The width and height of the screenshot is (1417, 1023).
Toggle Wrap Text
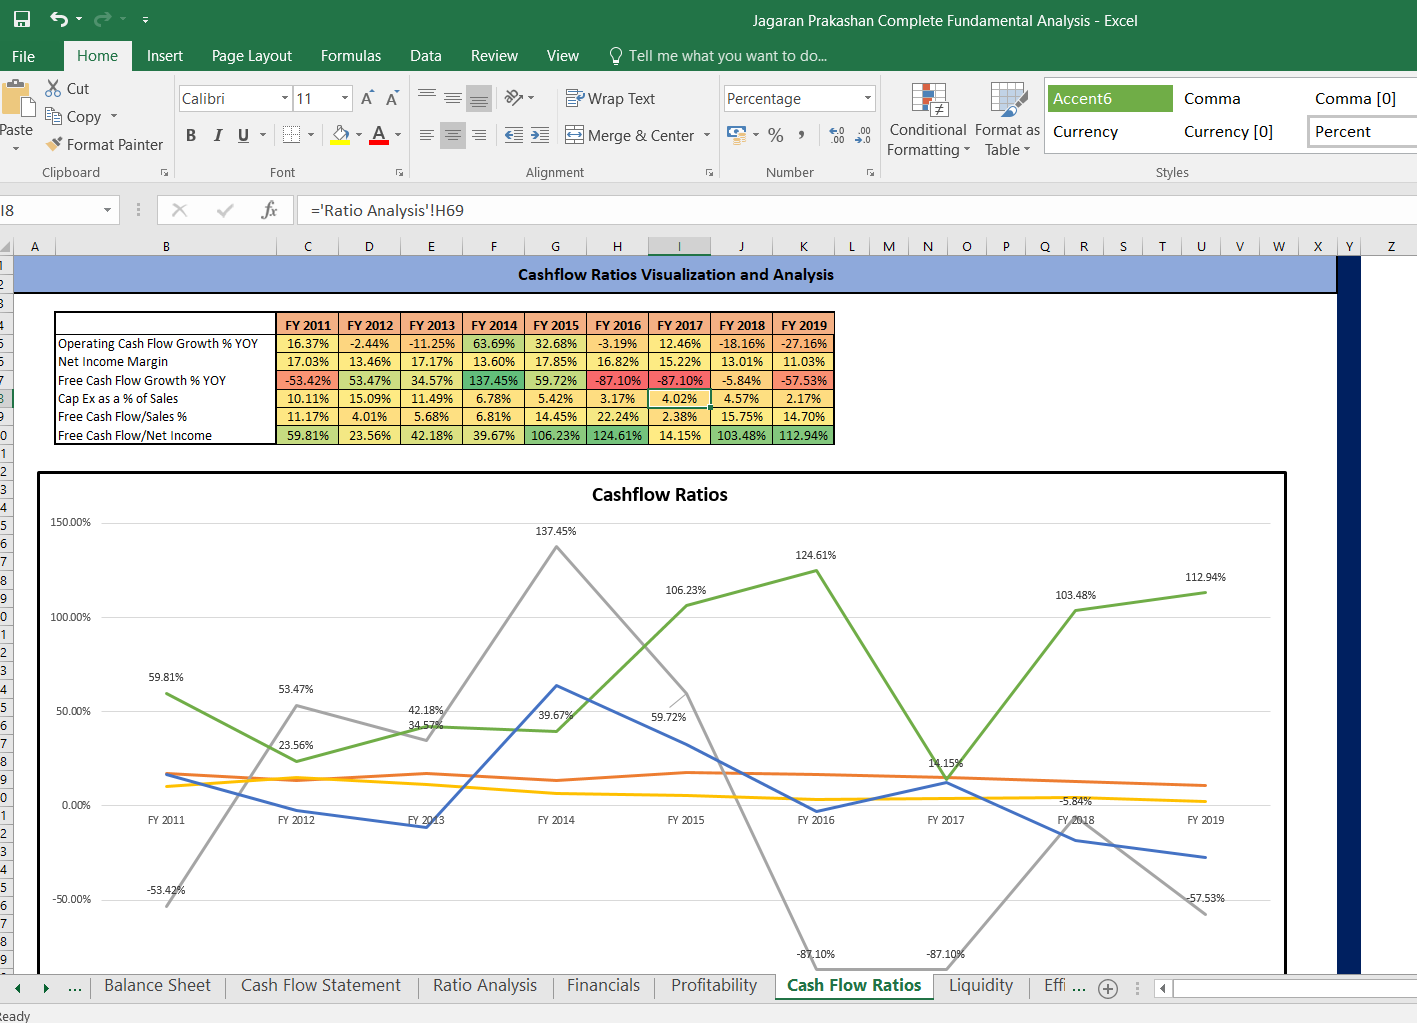610,98
